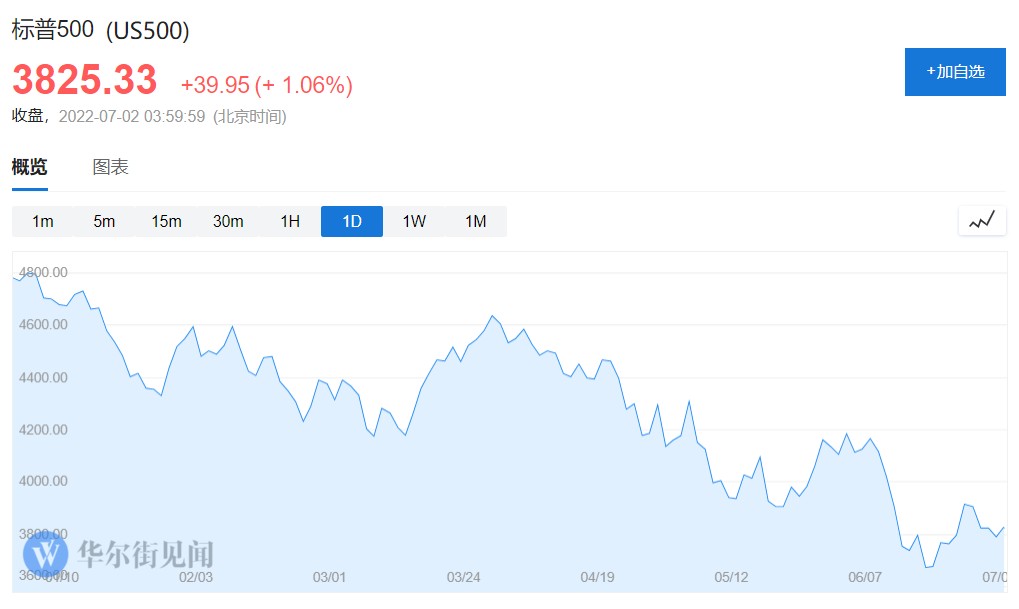The image size is (1019, 609).
Task: Select the 1D daily interval
Action: (x=351, y=221)
